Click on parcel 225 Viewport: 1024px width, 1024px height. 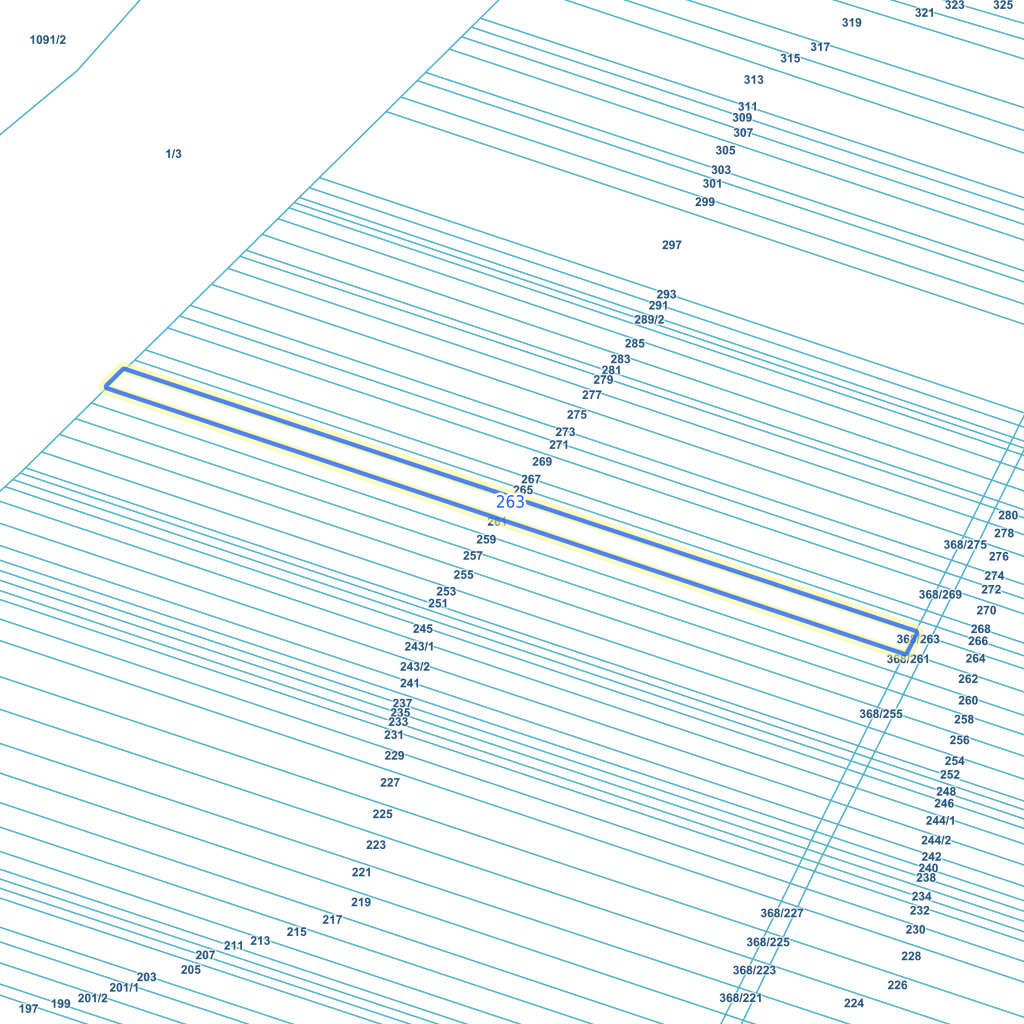382,814
